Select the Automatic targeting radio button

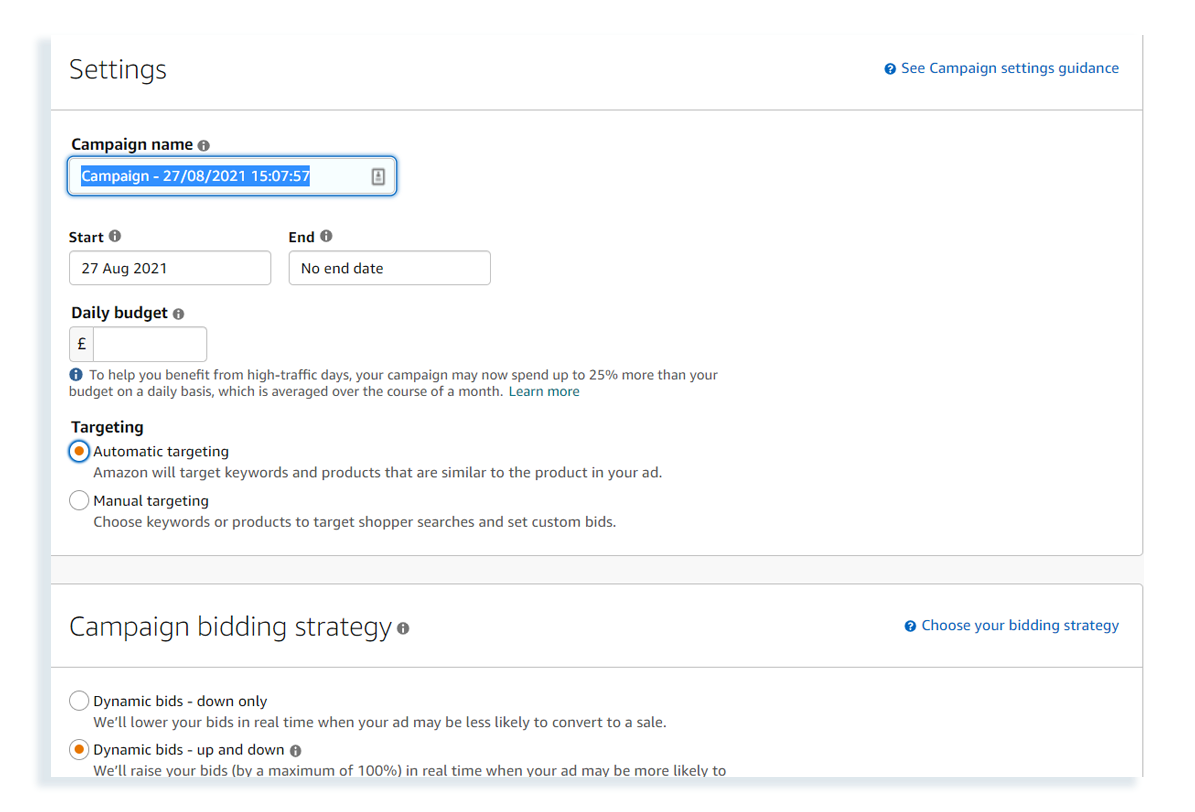point(79,452)
